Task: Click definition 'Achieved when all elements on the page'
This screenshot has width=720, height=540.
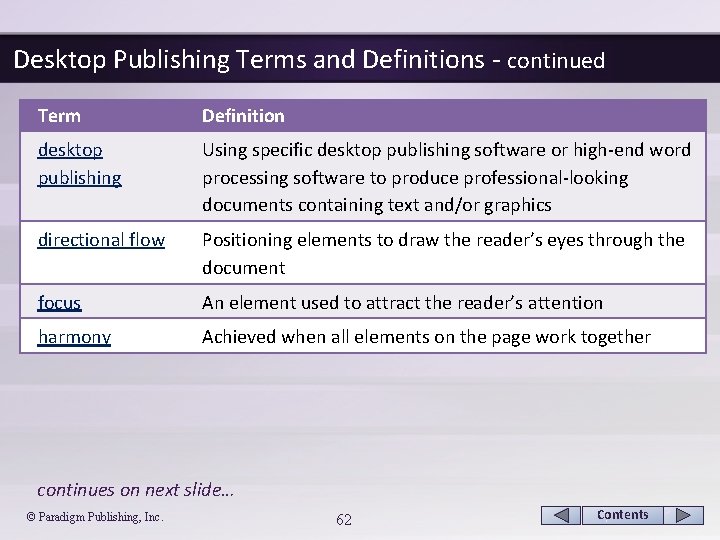Action: coord(427,338)
